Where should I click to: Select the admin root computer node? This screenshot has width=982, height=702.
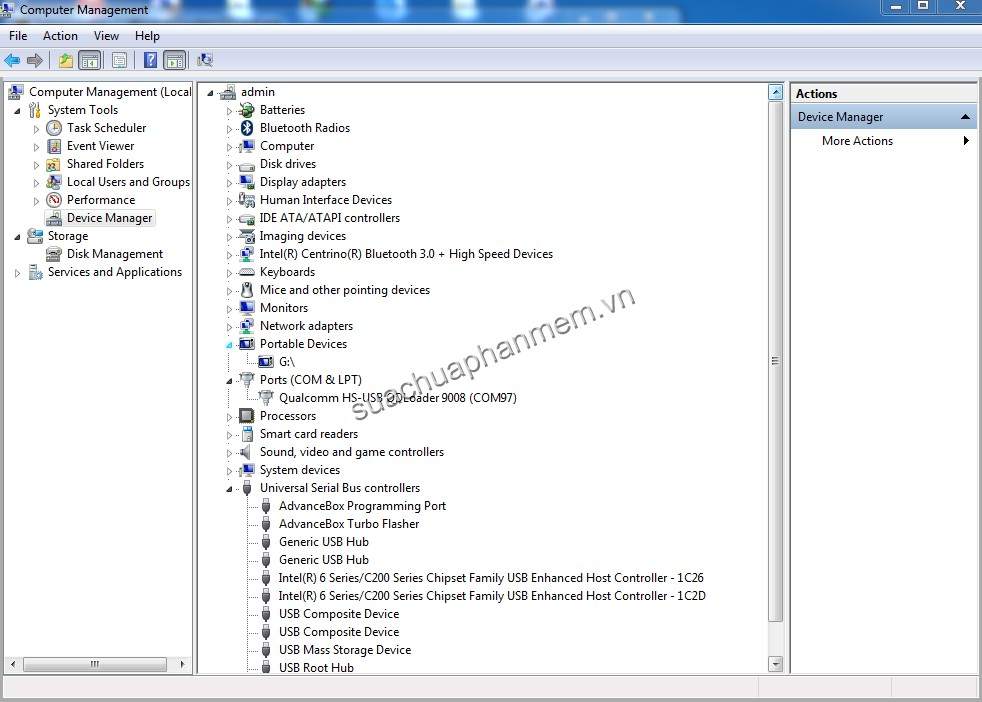257,92
